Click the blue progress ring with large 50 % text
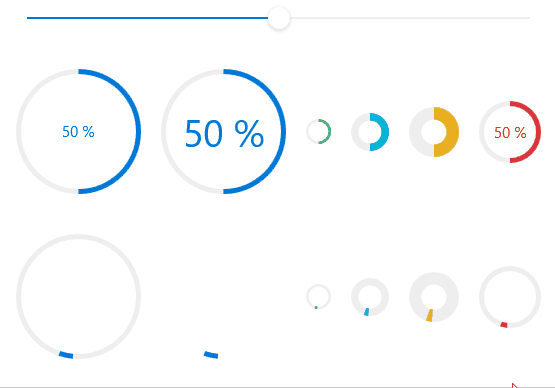 tap(224, 131)
